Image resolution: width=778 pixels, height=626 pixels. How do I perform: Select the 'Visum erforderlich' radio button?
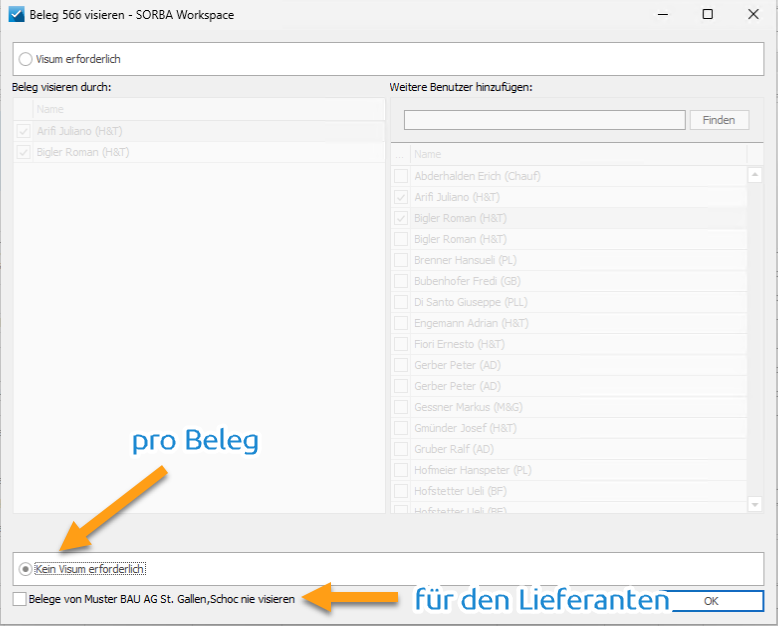[25, 60]
